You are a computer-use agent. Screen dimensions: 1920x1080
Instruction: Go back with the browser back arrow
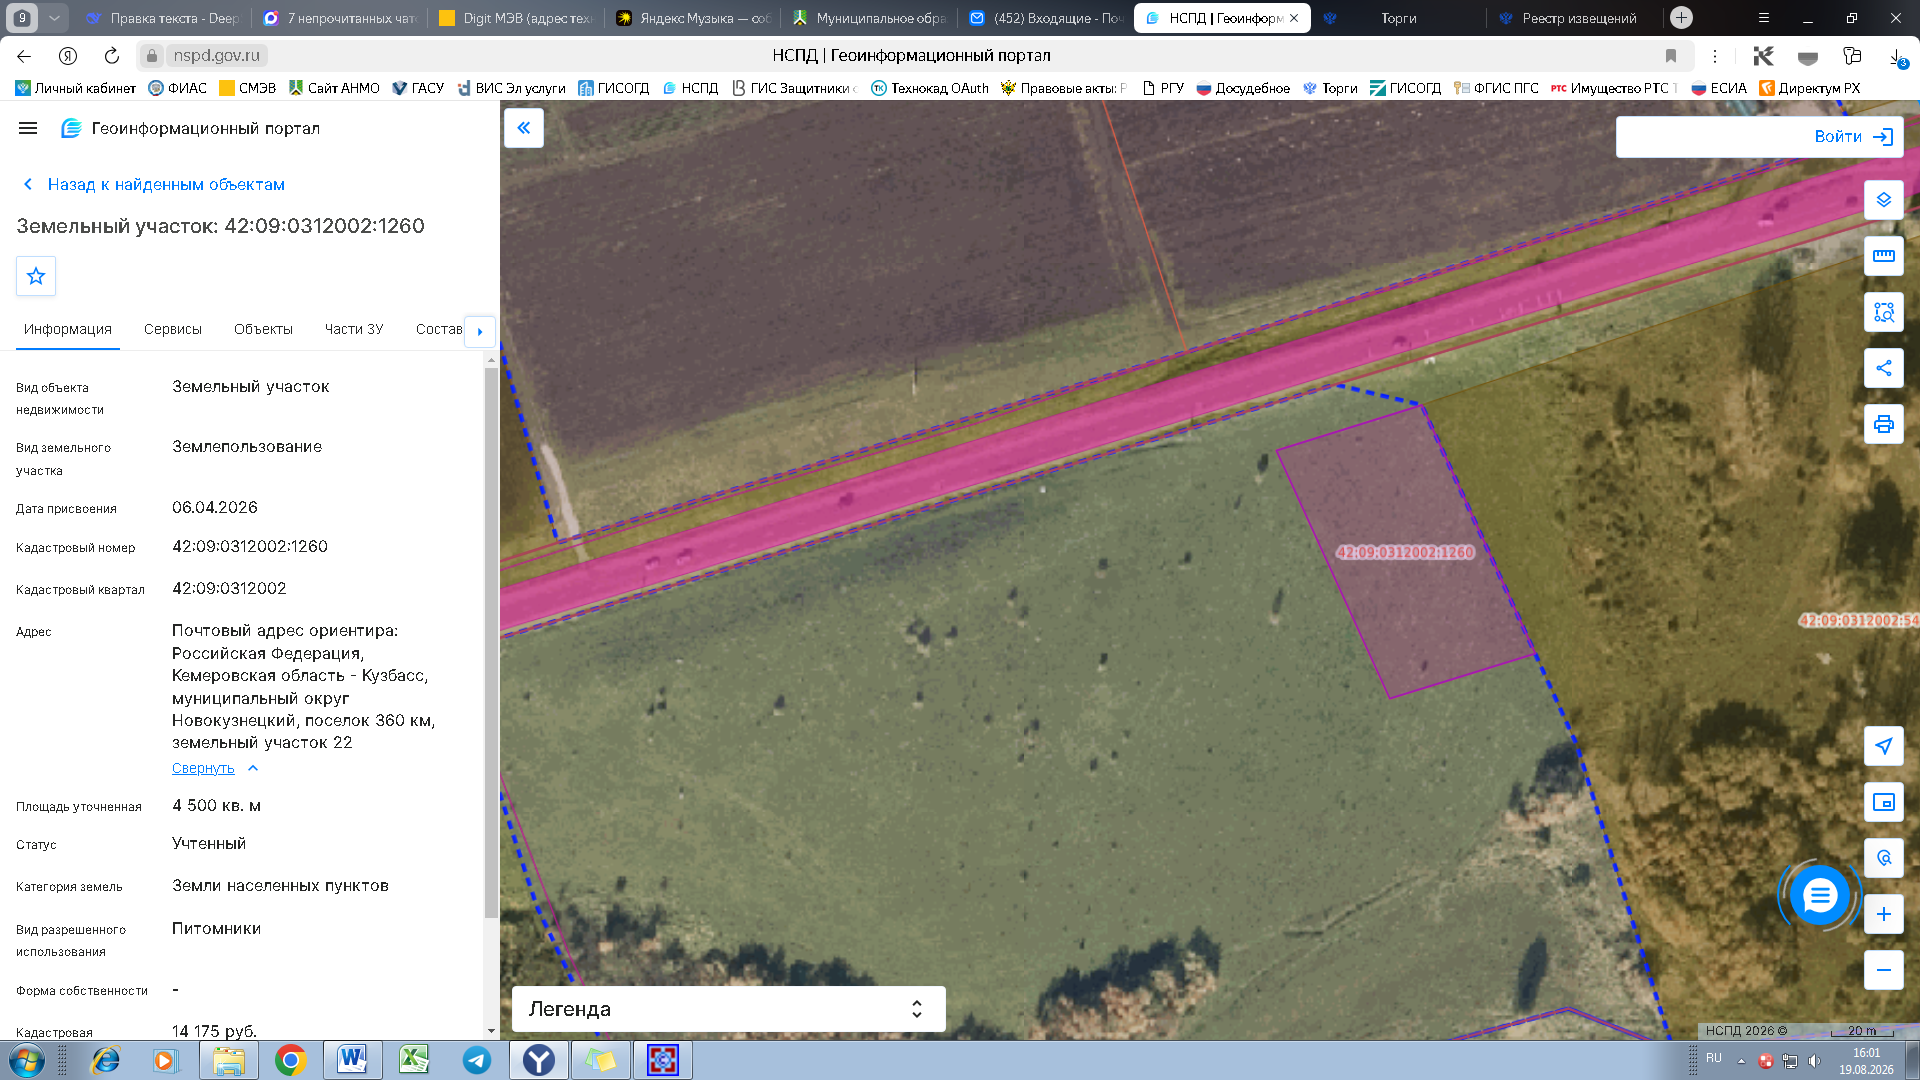point(24,56)
